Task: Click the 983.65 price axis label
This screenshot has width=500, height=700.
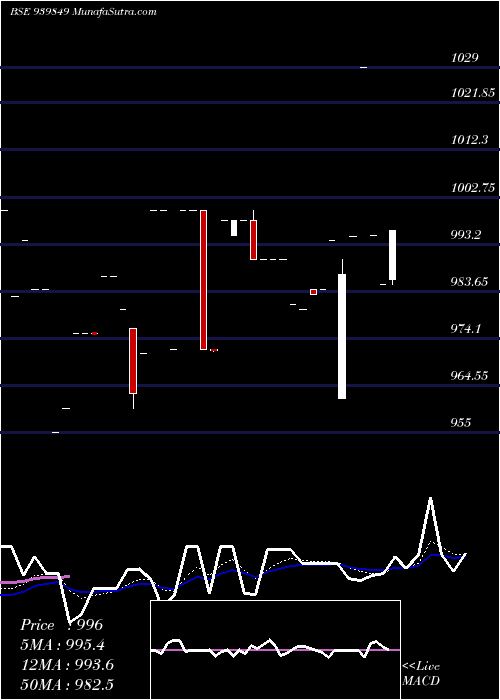Action: (x=469, y=282)
